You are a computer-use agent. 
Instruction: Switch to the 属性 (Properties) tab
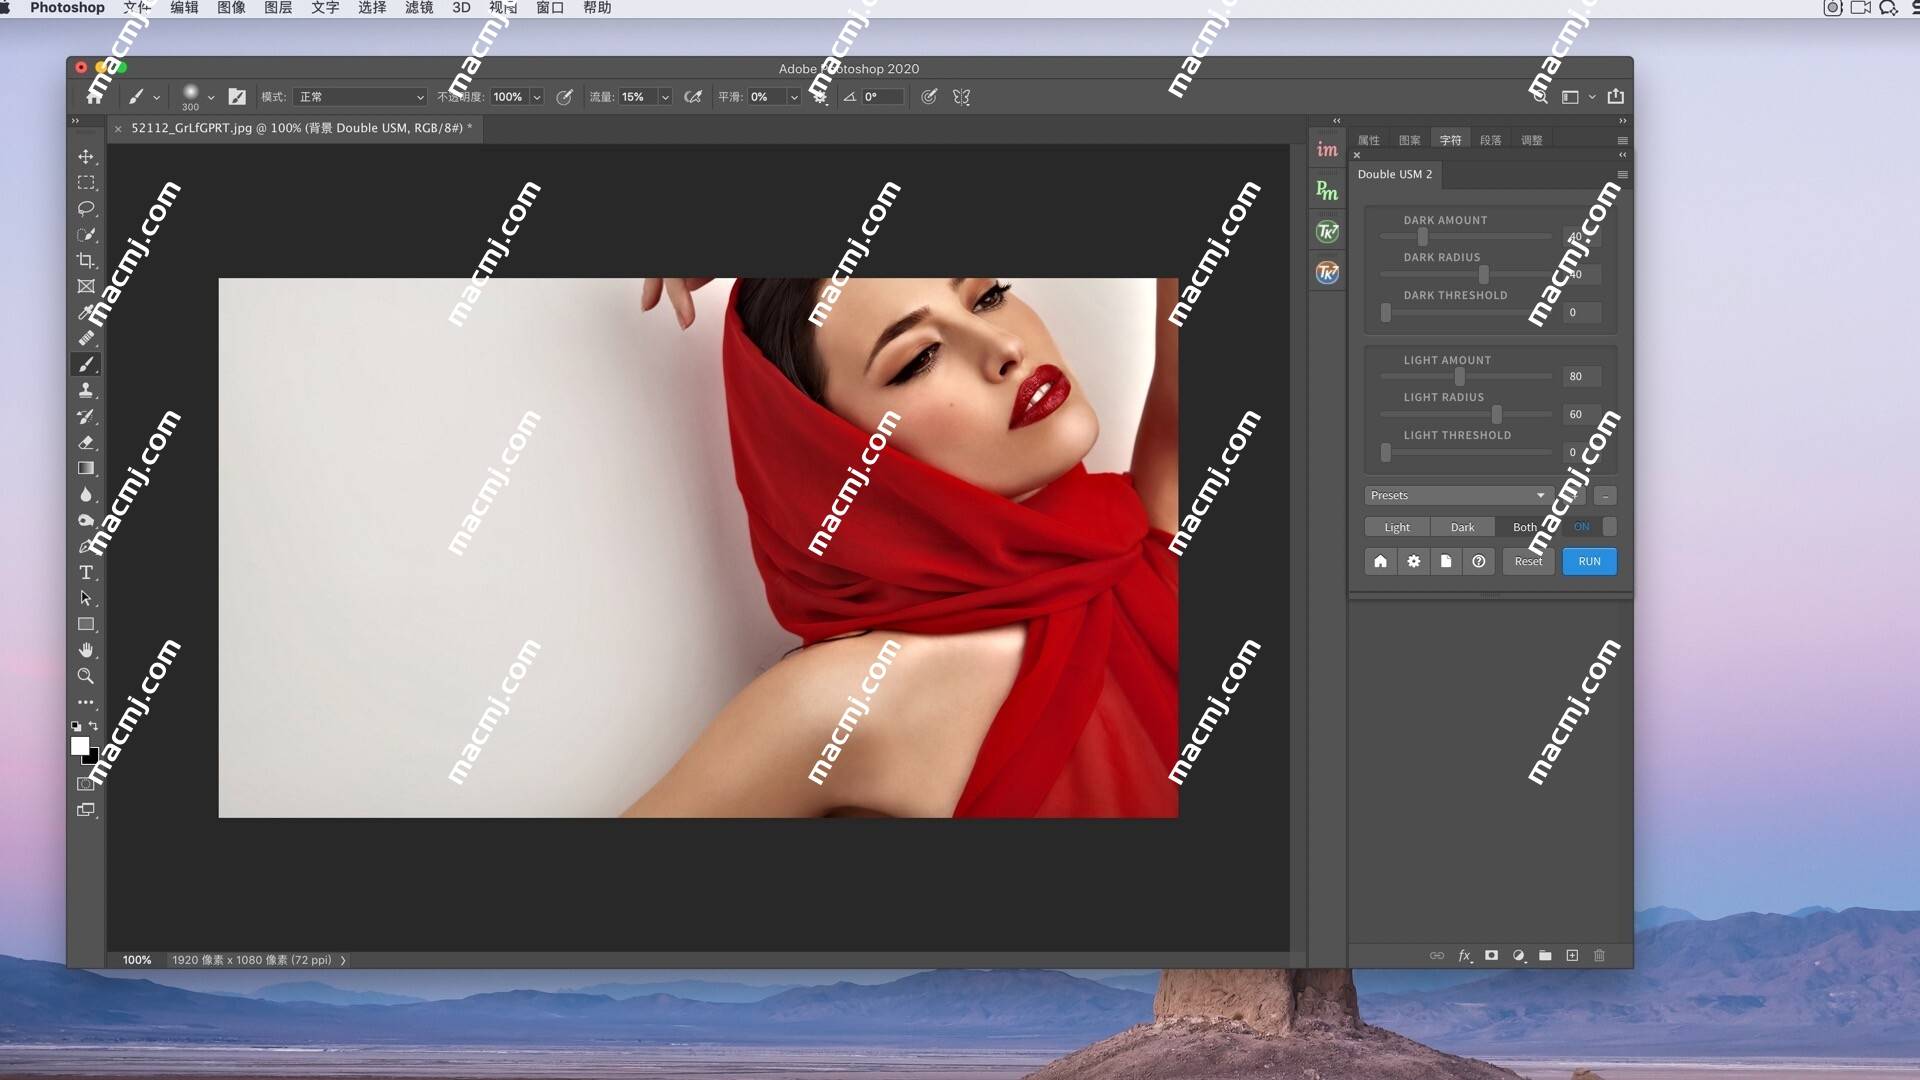1369,138
